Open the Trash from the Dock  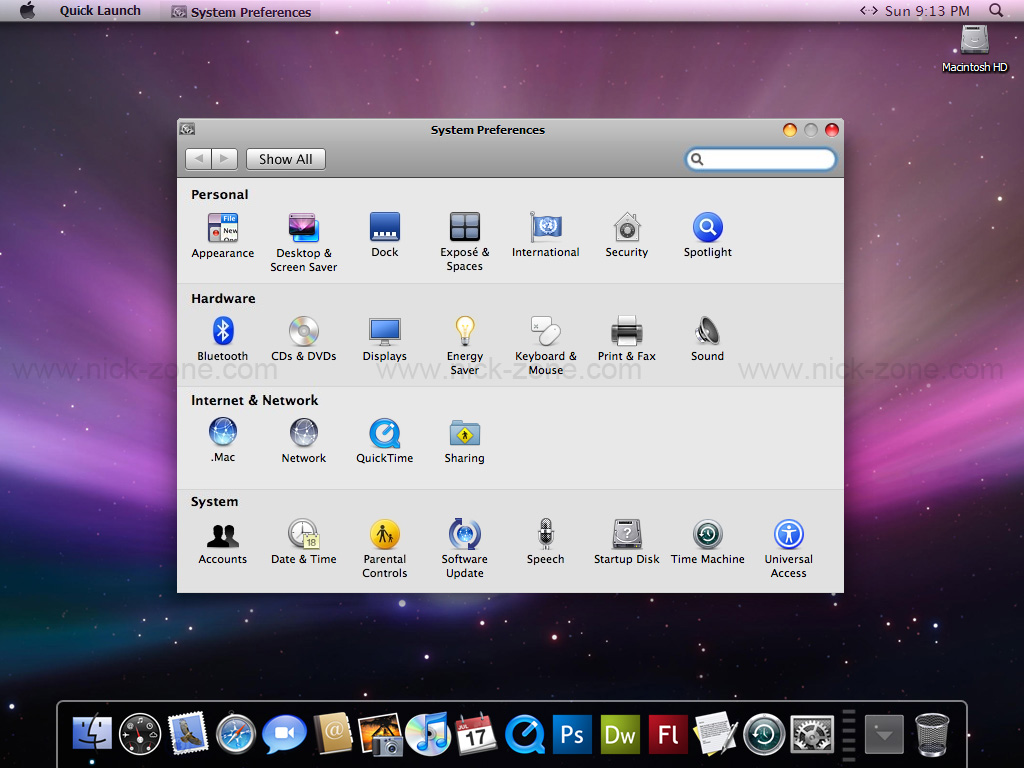932,733
